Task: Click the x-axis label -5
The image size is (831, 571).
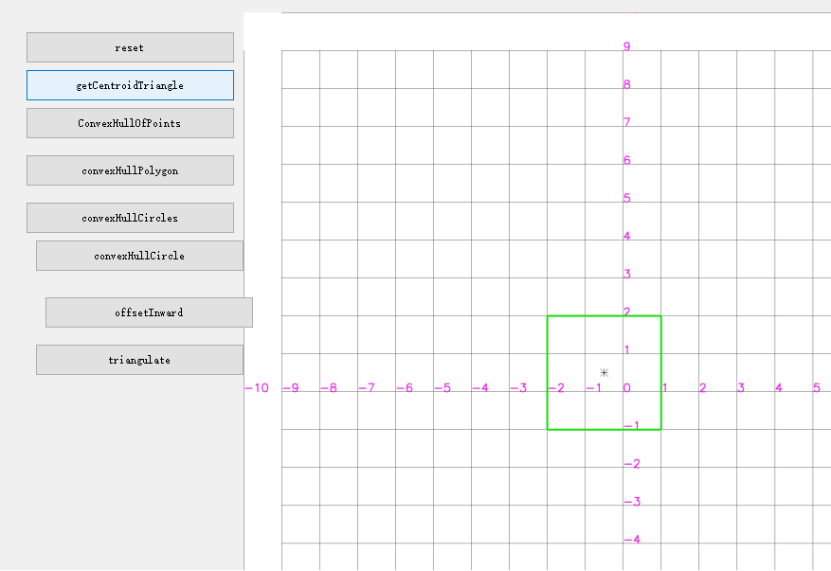Action: [443, 388]
